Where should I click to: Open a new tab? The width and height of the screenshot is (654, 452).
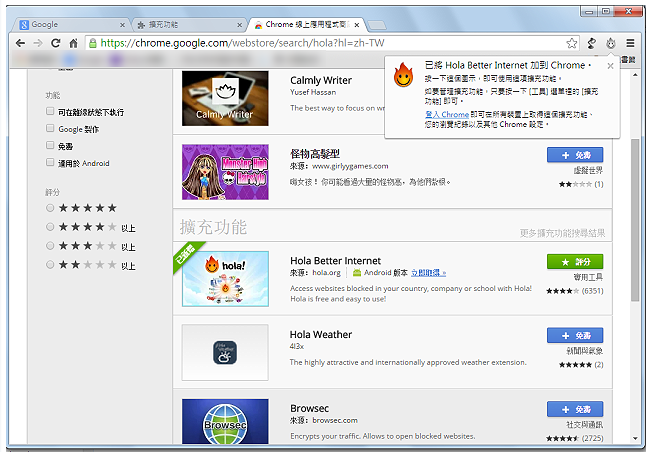377,25
